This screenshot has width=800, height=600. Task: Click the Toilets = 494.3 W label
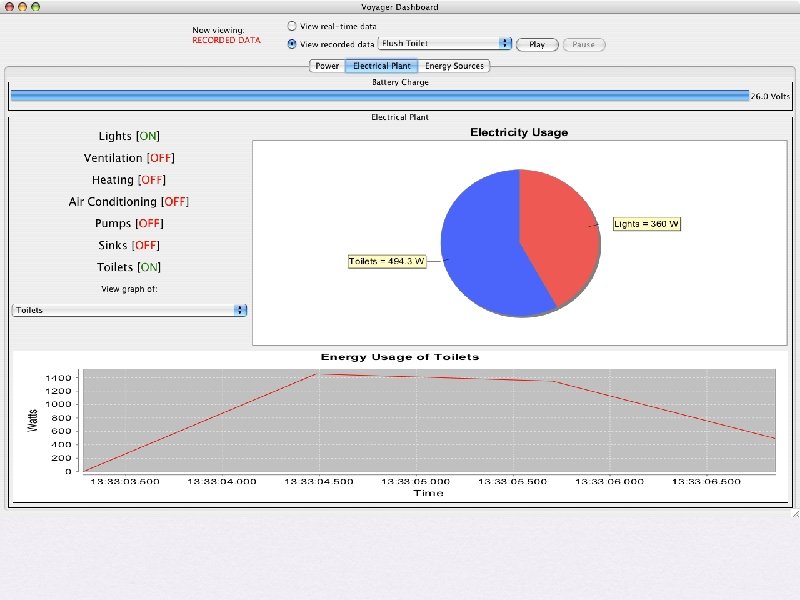pyautogui.click(x=387, y=261)
